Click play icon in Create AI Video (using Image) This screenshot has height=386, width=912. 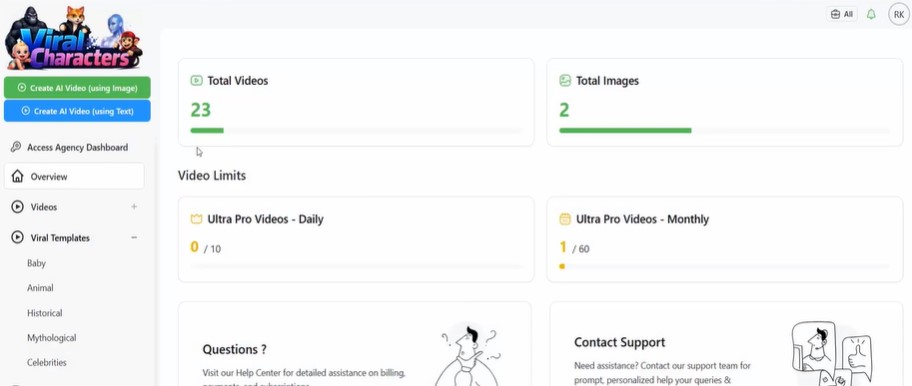click(22, 88)
